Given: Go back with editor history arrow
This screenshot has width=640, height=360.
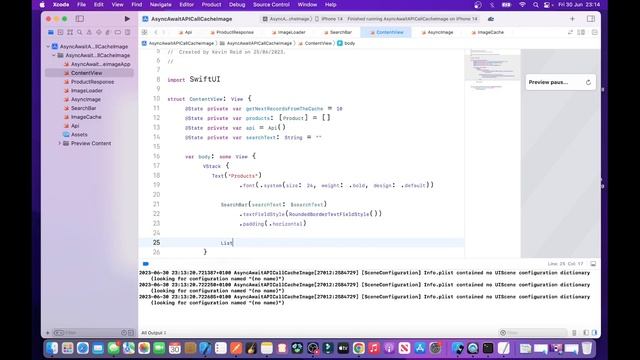Looking at the screenshot, I should click(156, 32).
